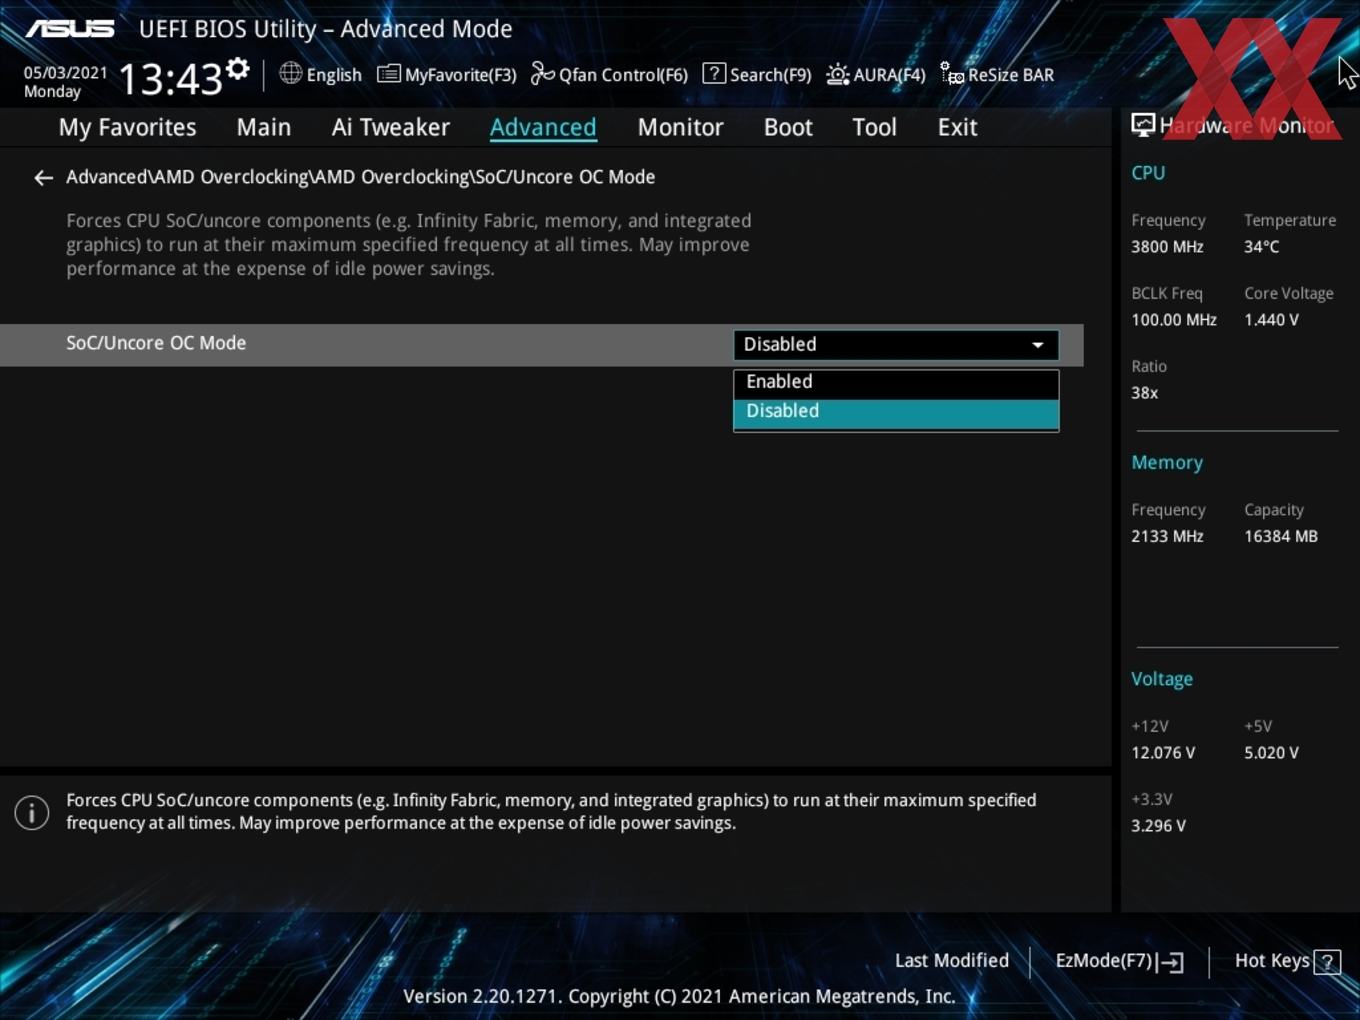Select the Advanced tab

pyautogui.click(x=543, y=127)
